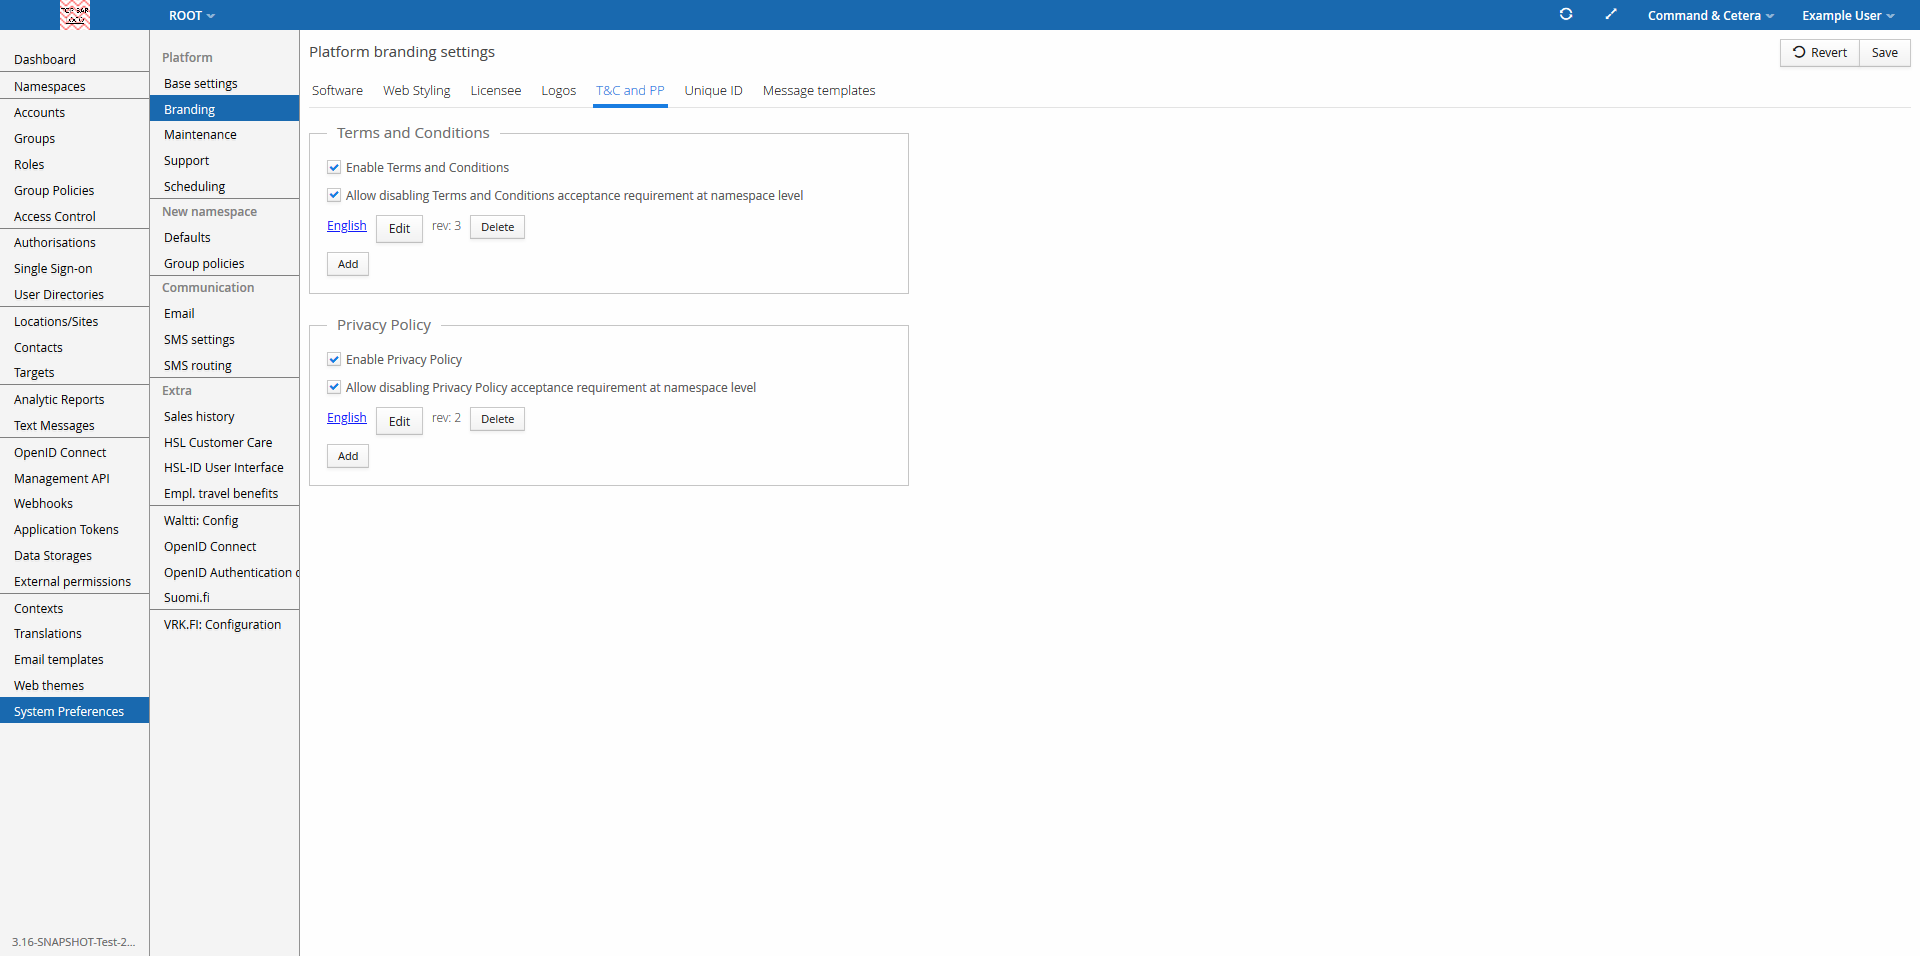Switch to the Web Styling tab

416,91
